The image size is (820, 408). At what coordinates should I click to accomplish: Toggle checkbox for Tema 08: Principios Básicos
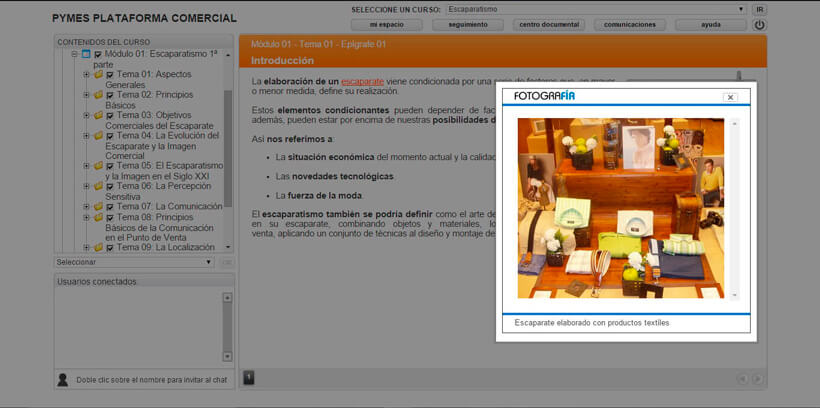click(110, 218)
